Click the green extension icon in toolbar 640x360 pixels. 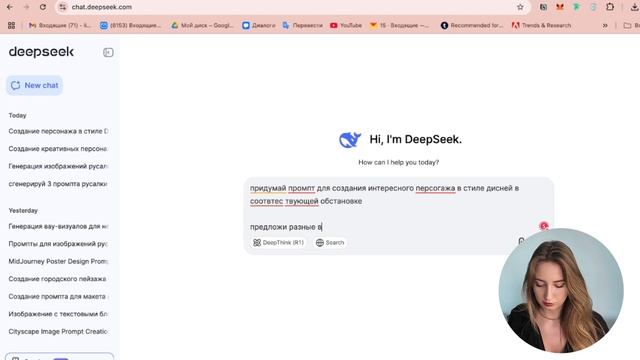point(576,7)
